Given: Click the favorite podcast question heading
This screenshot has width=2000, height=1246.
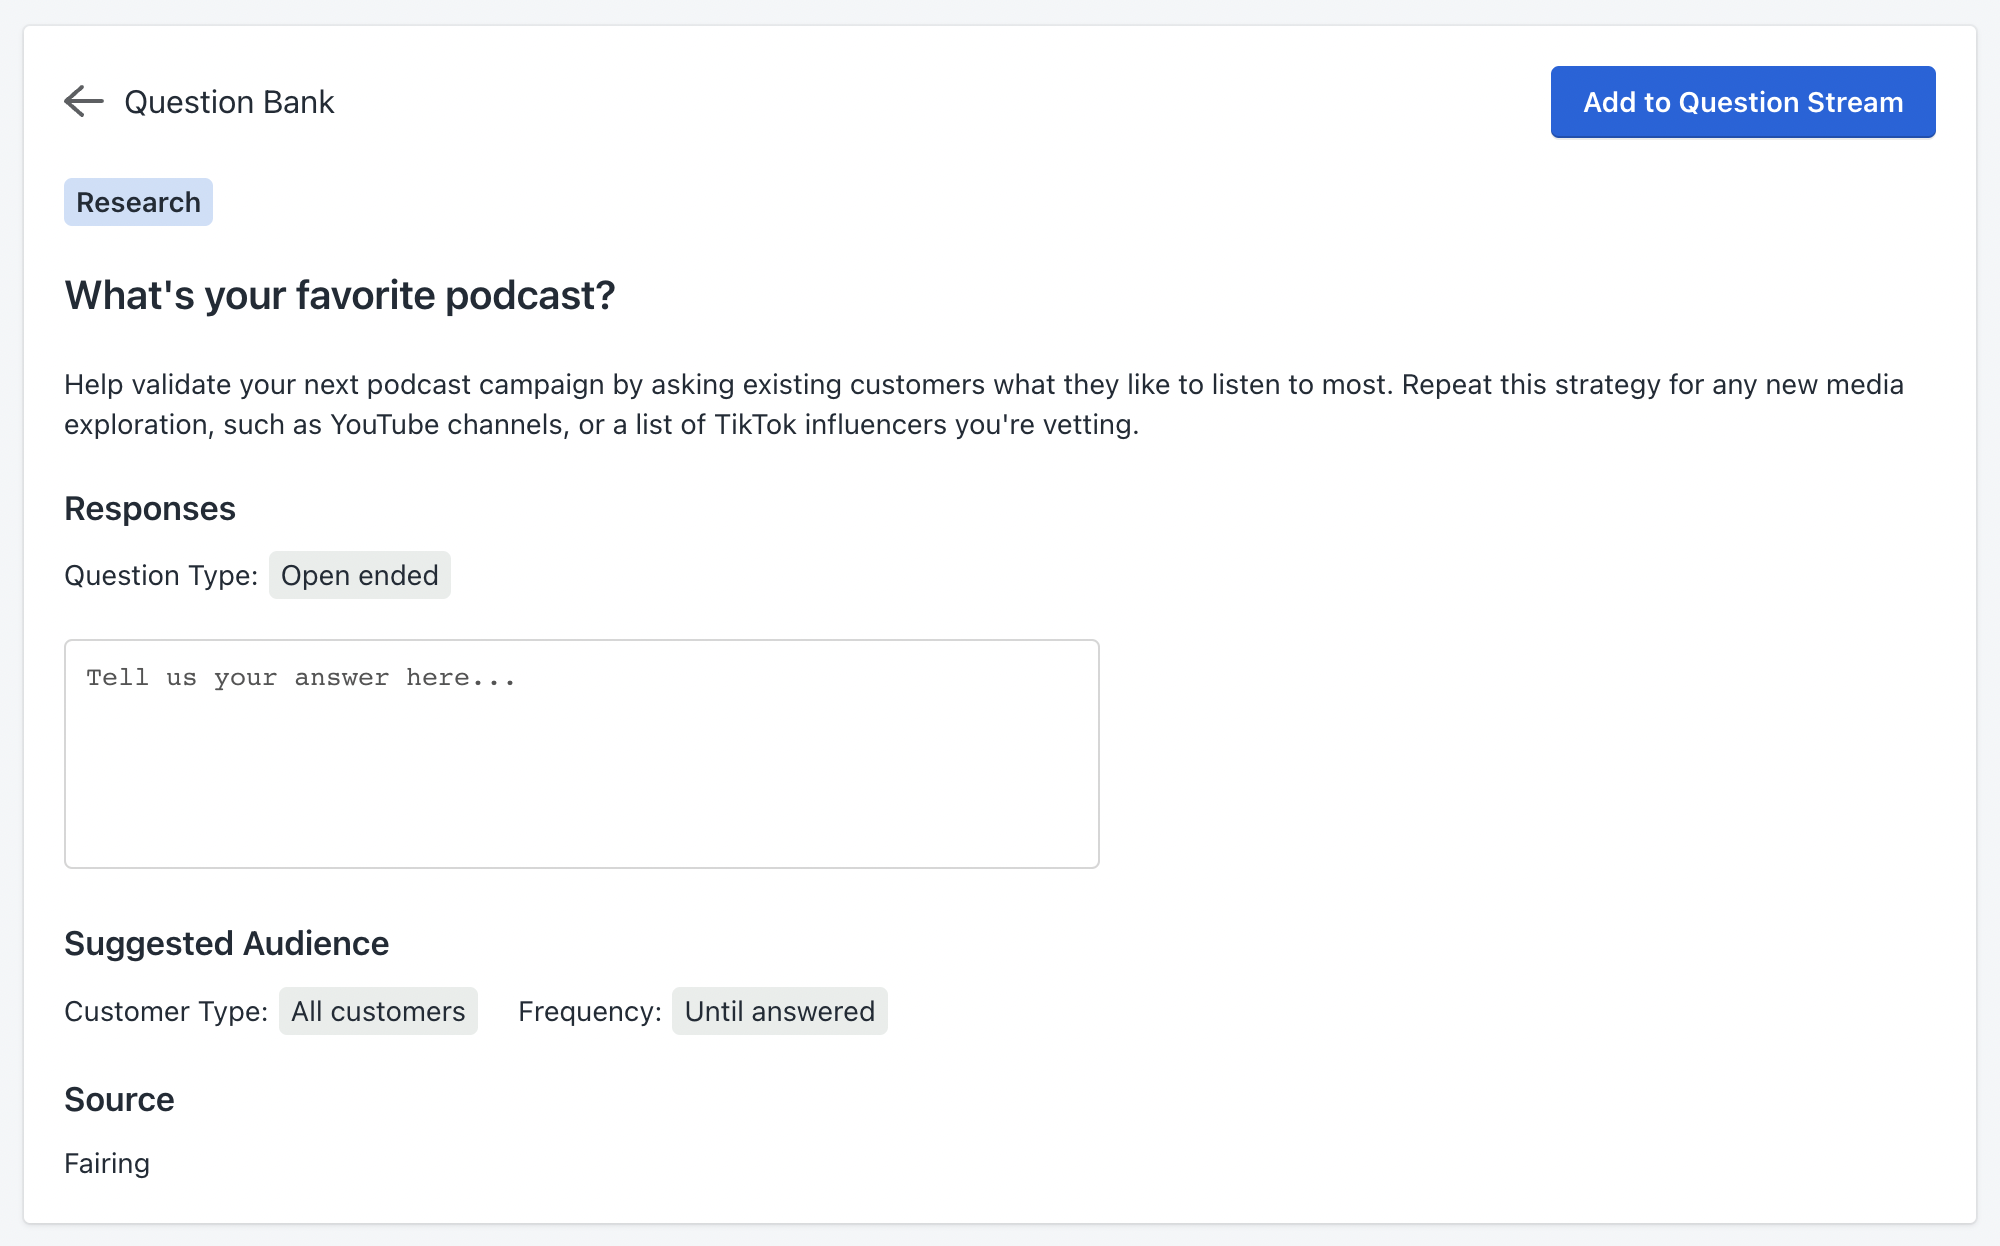Looking at the screenshot, I should tap(340, 295).
